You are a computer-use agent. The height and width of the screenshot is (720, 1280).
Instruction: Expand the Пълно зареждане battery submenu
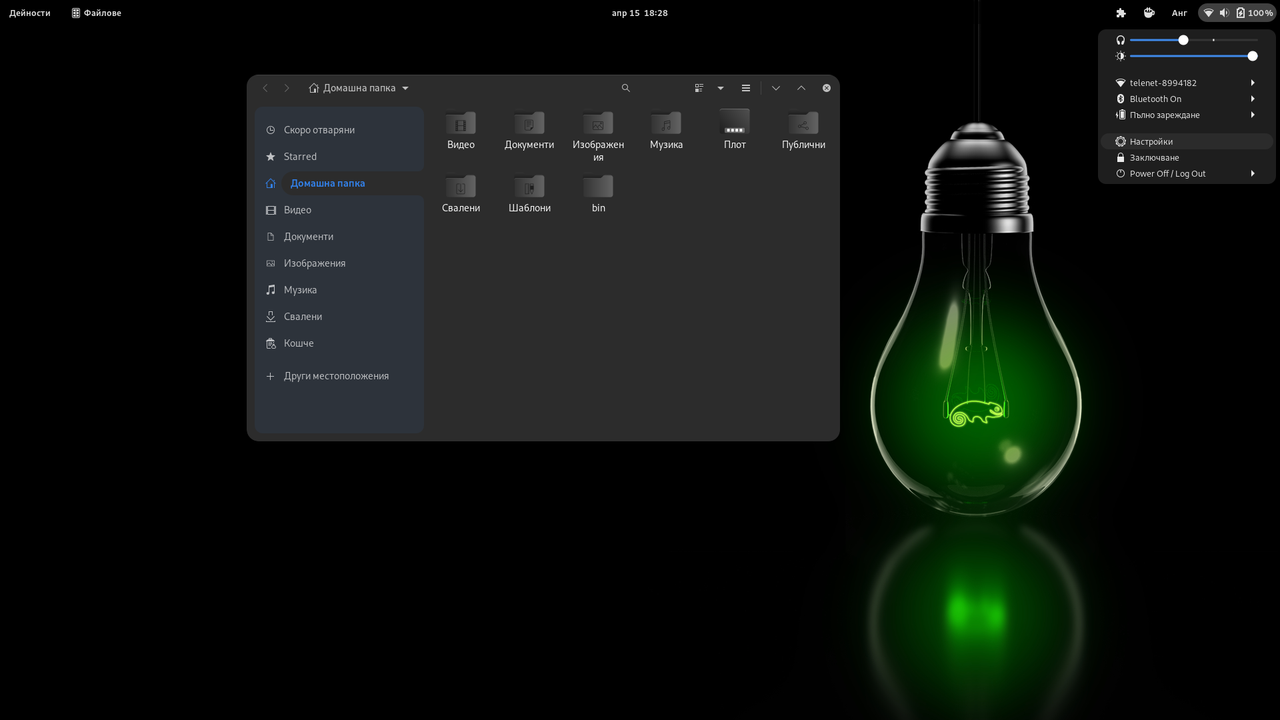(x=1186, y=115)
